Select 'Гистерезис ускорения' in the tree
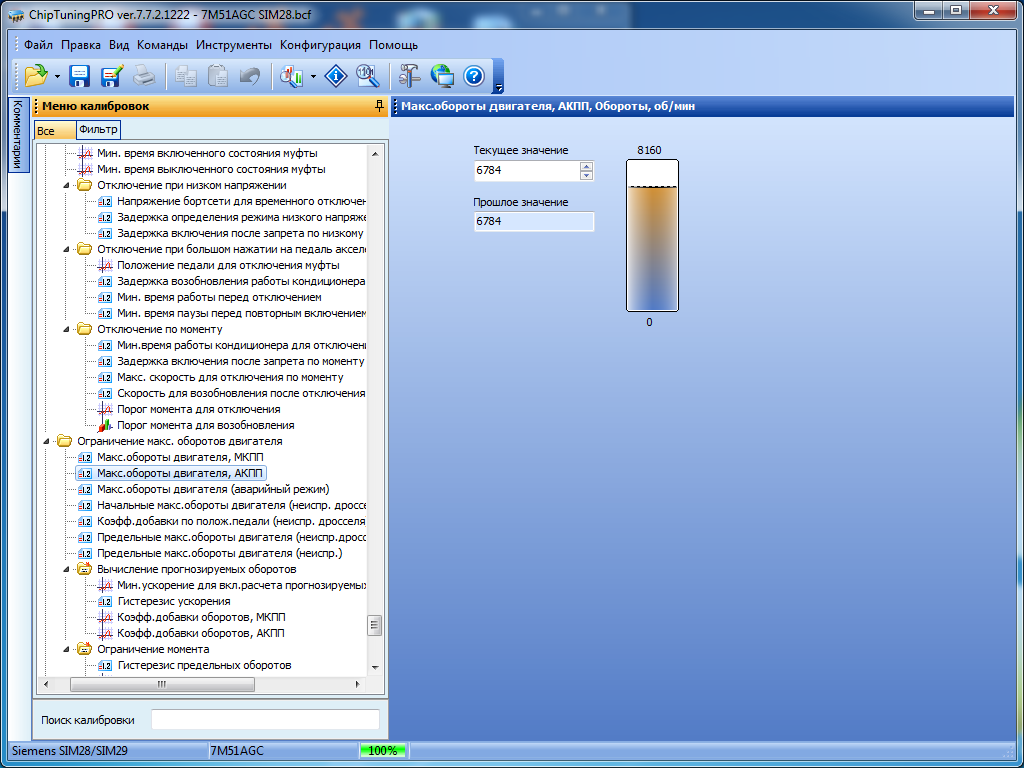This screenshot has width=1024, height=768. click(173, 601)
